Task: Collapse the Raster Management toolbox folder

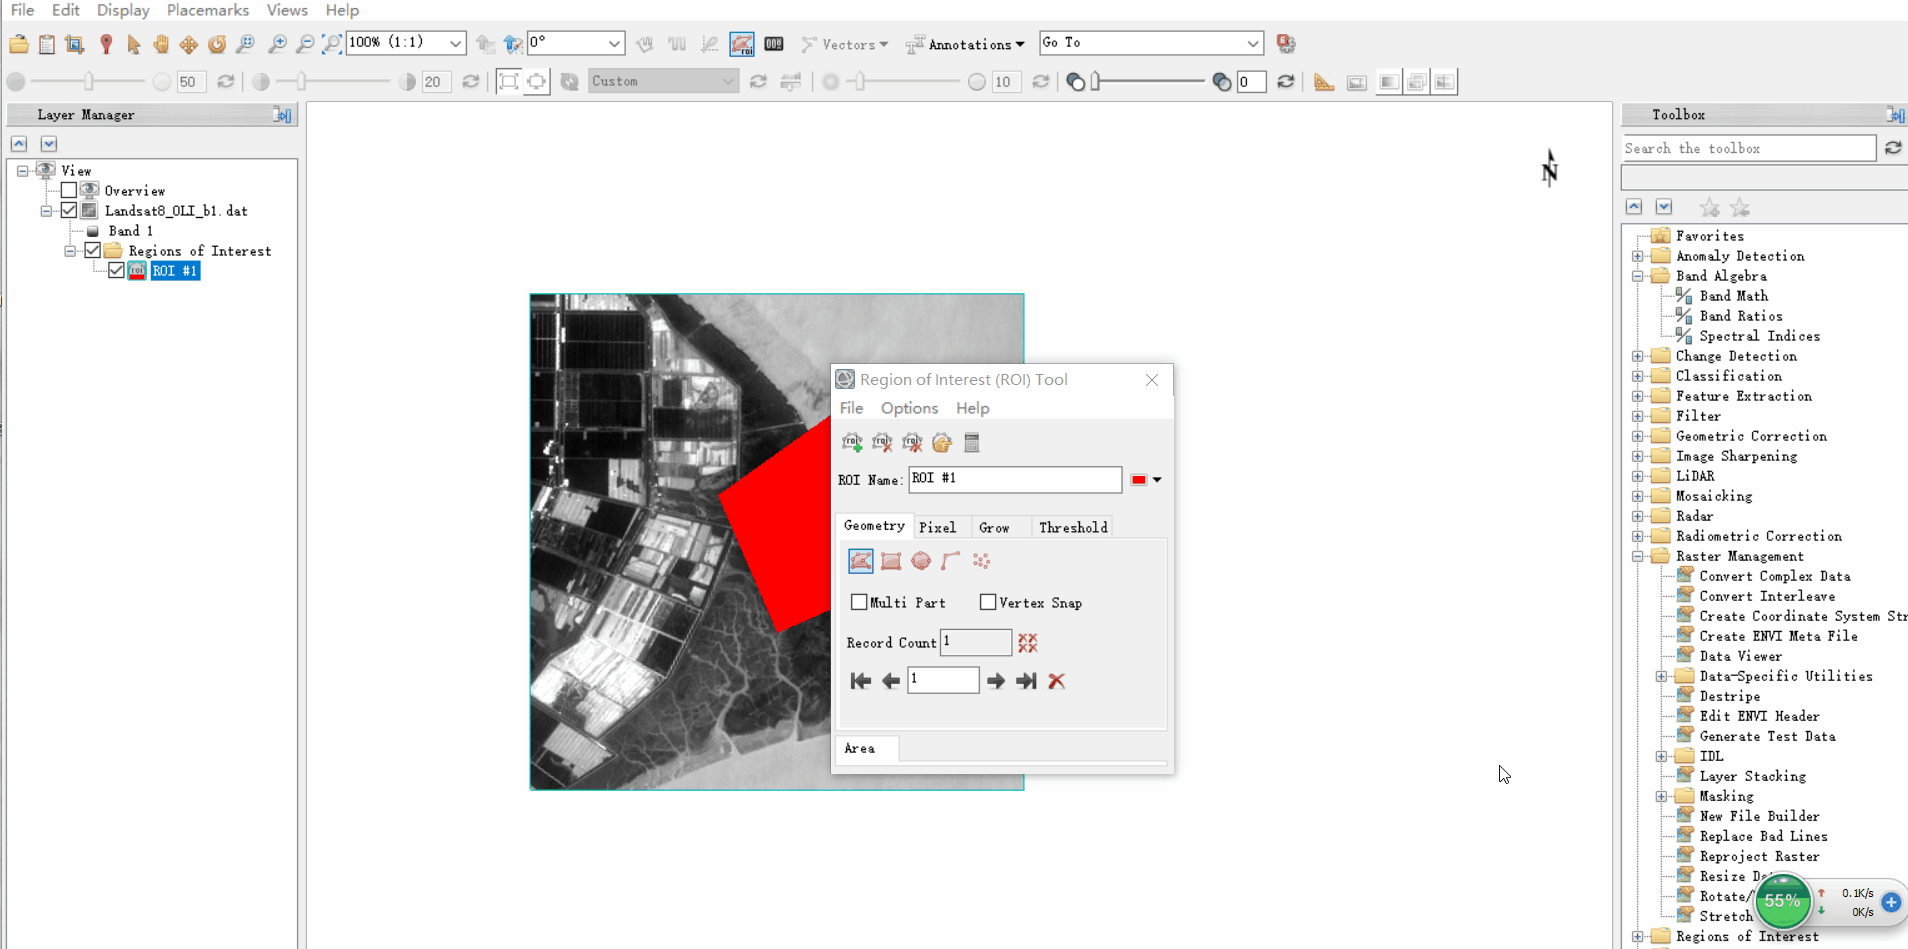Action: pos(1638,556)
